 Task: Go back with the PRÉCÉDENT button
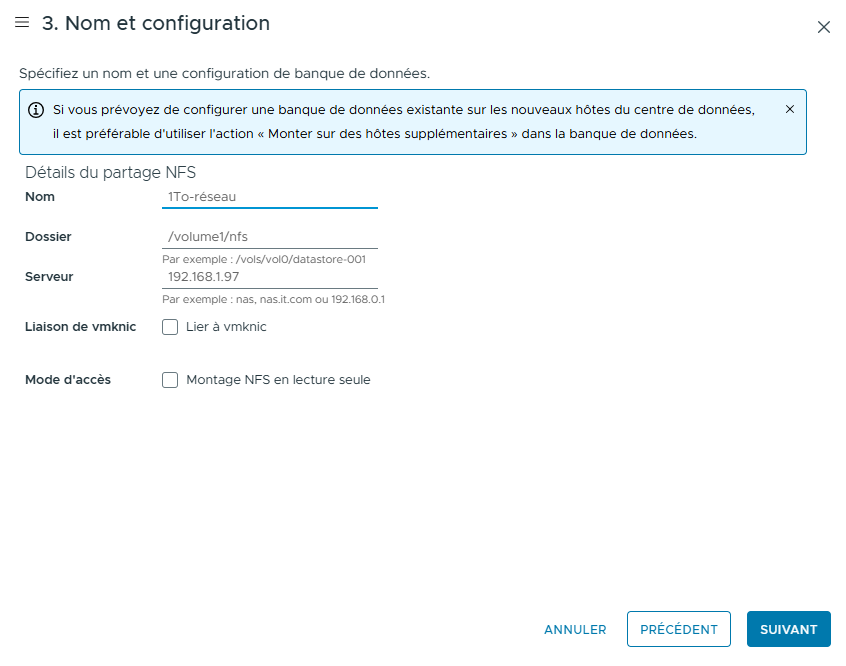(679, 629)
